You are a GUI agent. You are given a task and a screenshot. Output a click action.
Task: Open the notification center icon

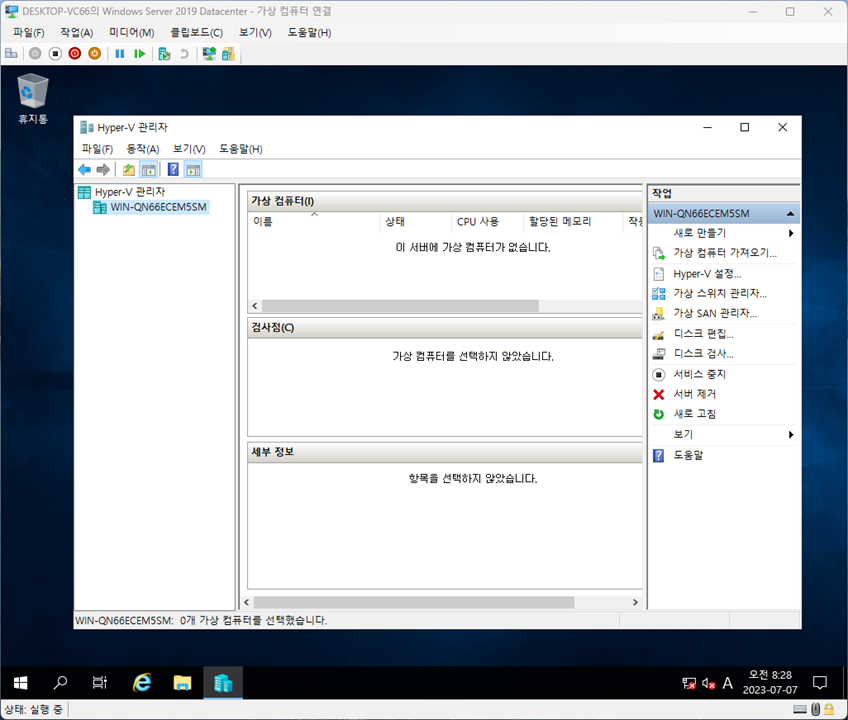coord(820,683)
